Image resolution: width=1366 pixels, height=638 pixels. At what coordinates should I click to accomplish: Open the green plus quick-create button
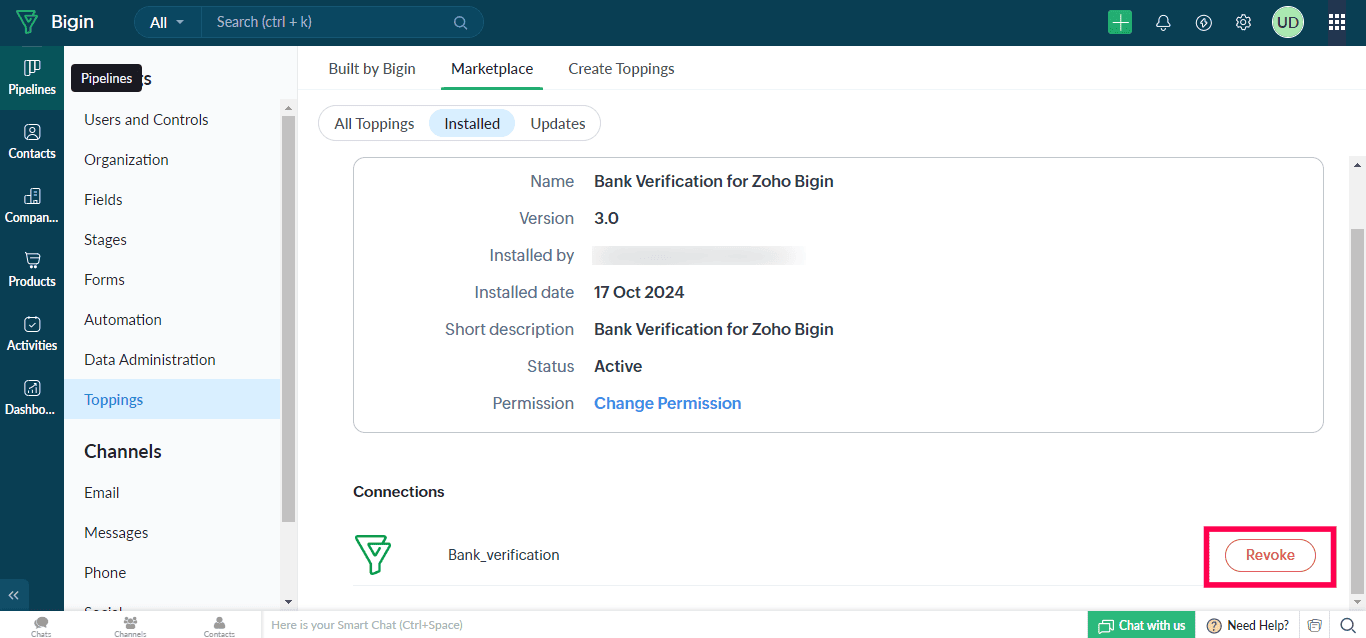(1120, 22)
